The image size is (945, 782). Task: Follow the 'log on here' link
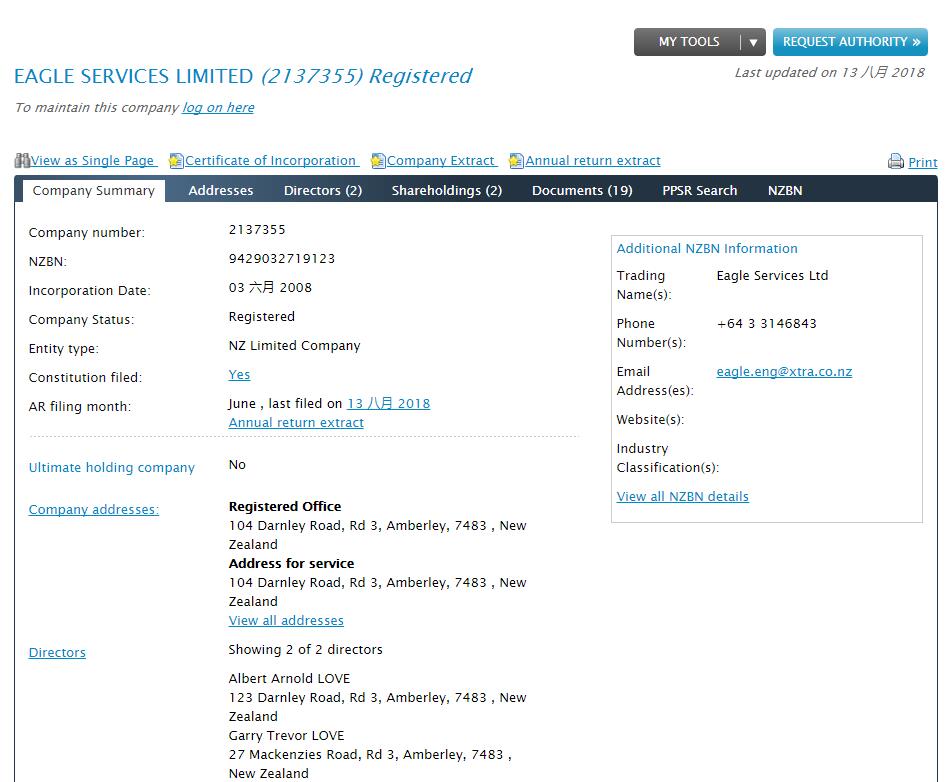coord(218,108)
